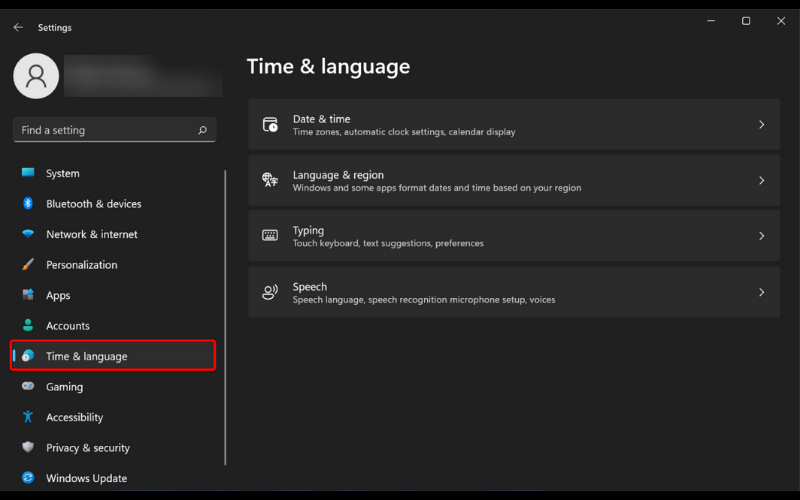Open the user profile avatar
The height and width of the screenshot is (500, 800).
36,76
